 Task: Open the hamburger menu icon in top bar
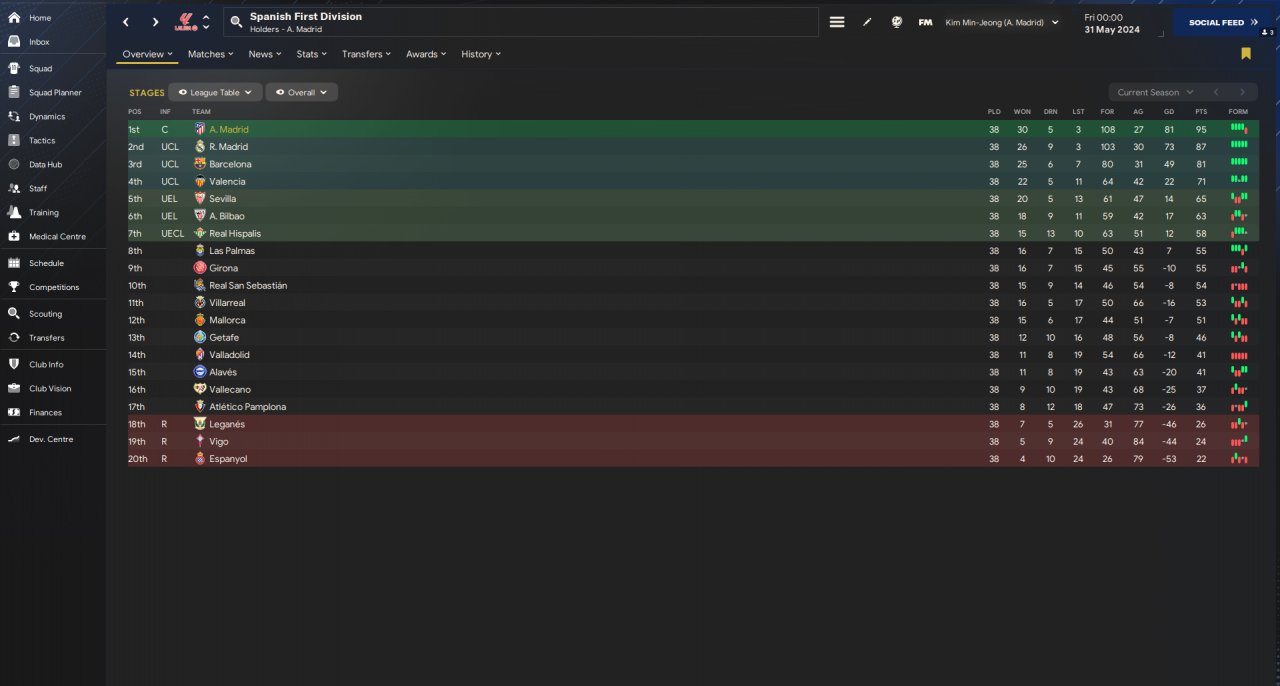pos(837,22)
